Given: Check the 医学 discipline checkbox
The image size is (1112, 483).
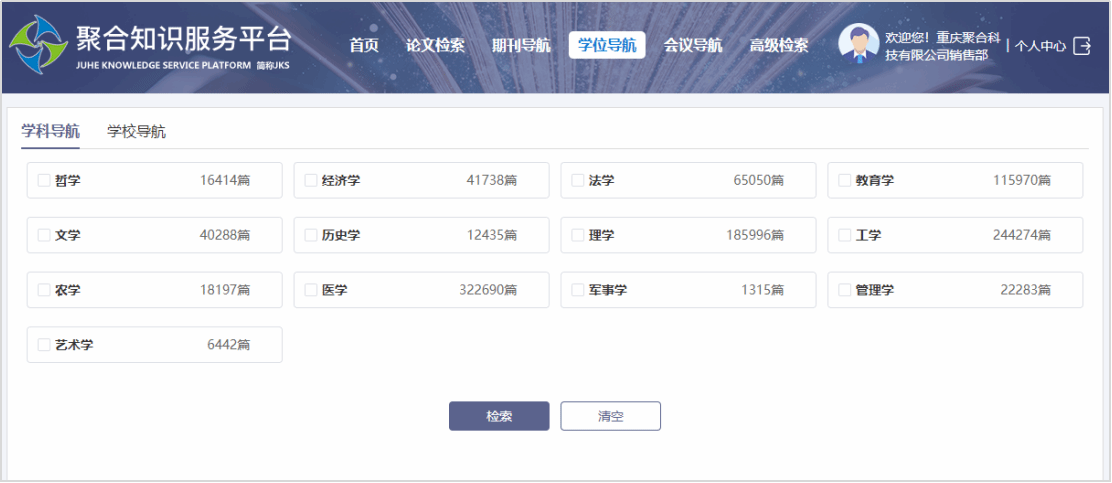Looking at the screenshot, I should 311,290.
